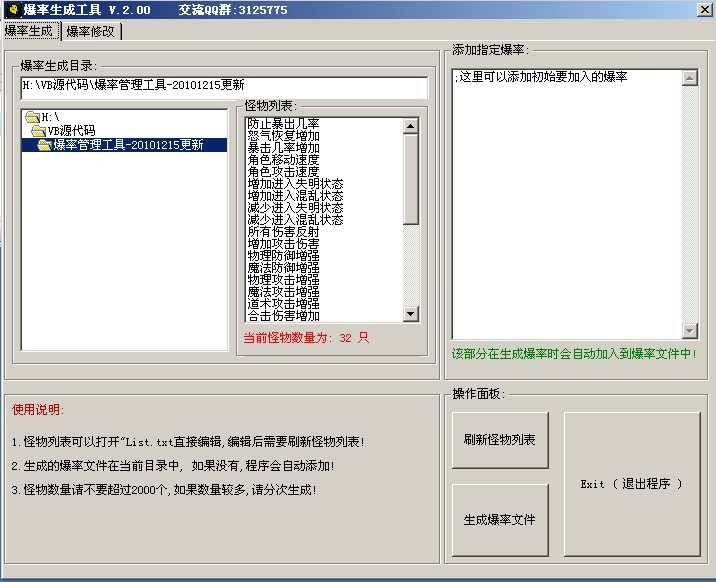716x582 pixels.
Task: Click the monster list scroll-up arrow
Action: pos(410,125)
